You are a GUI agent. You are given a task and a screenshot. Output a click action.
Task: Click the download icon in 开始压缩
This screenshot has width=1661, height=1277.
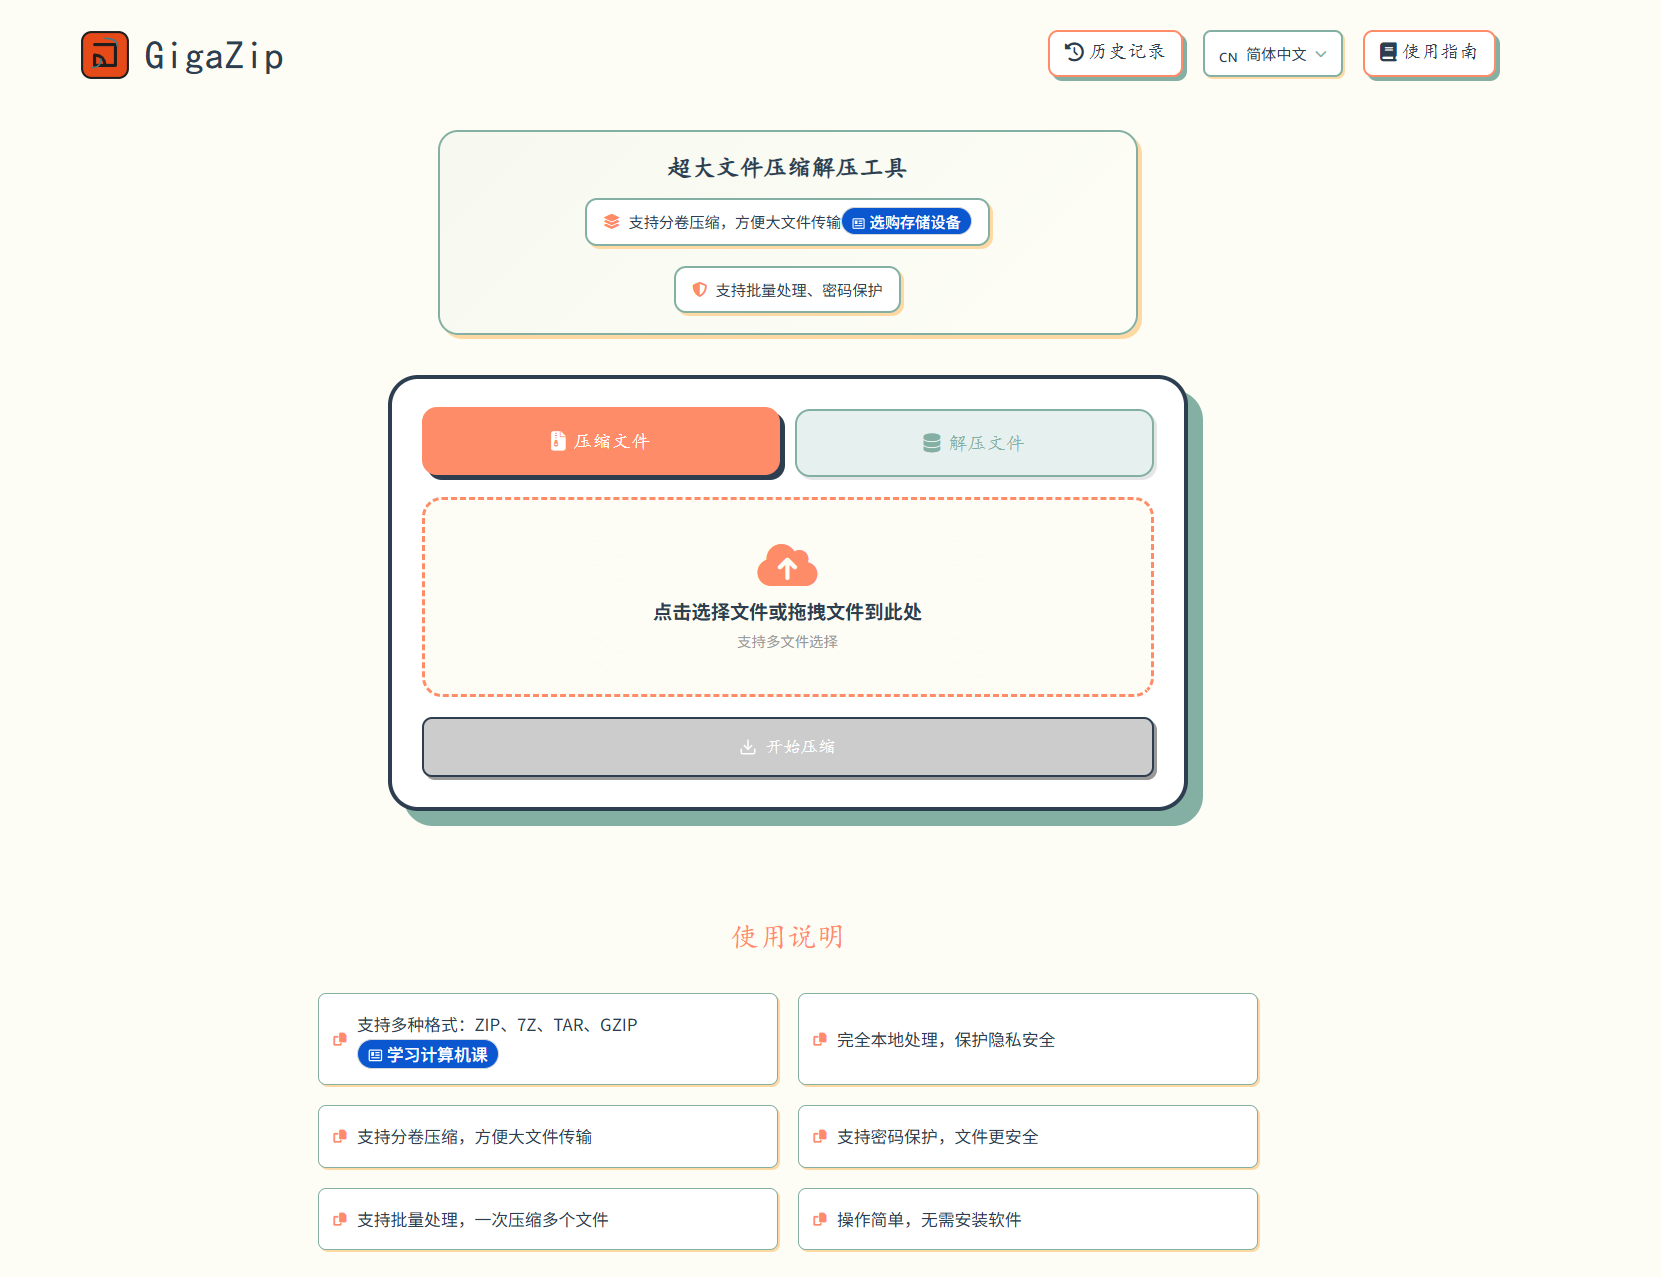point(748,747)
